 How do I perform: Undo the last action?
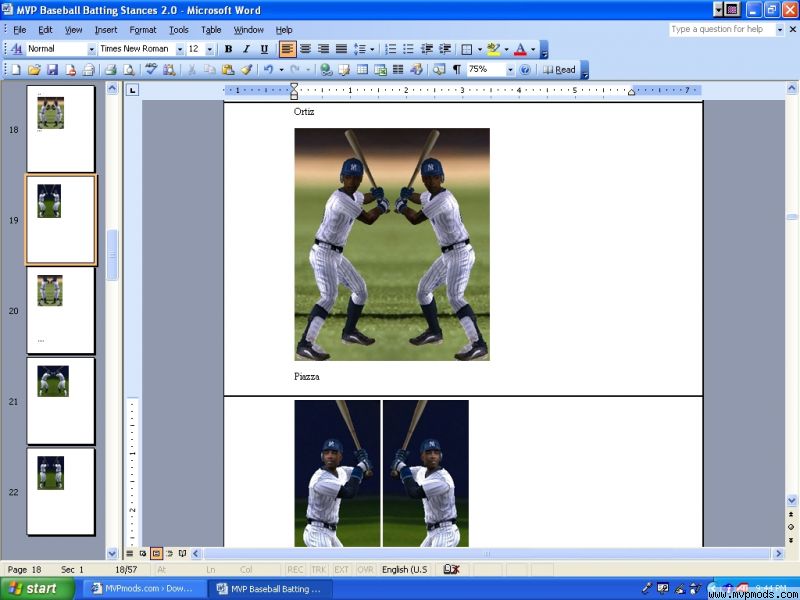tap(268, 69)
